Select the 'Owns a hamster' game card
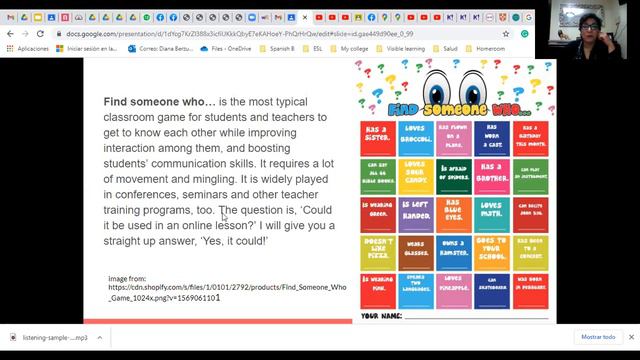Image resolution: width=640 pixels, height=360 pixels. click(454, 253)
